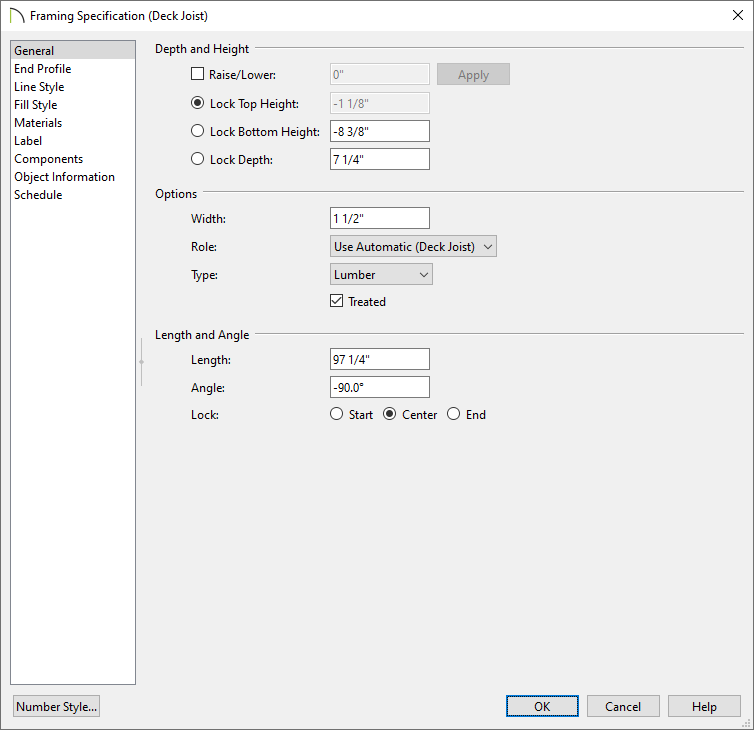This screenshot has width=754, height=730.
Task: Open the General category
Action: (x=73, y=50)
